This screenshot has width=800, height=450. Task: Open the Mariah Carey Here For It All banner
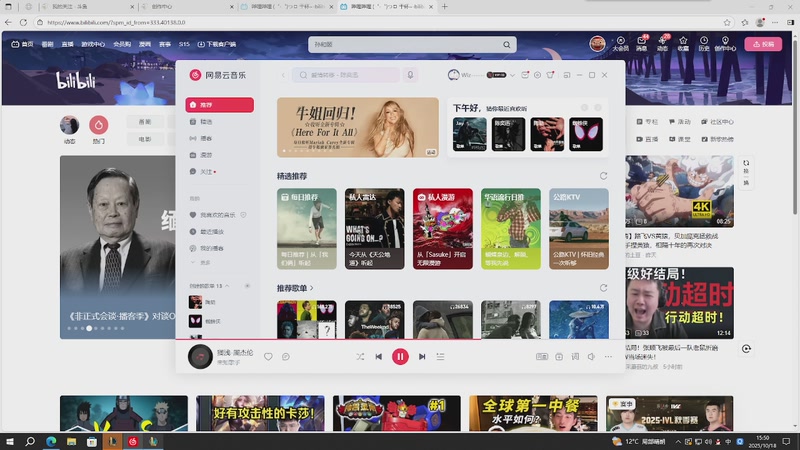pyautogui.click(x=358, y=127)
